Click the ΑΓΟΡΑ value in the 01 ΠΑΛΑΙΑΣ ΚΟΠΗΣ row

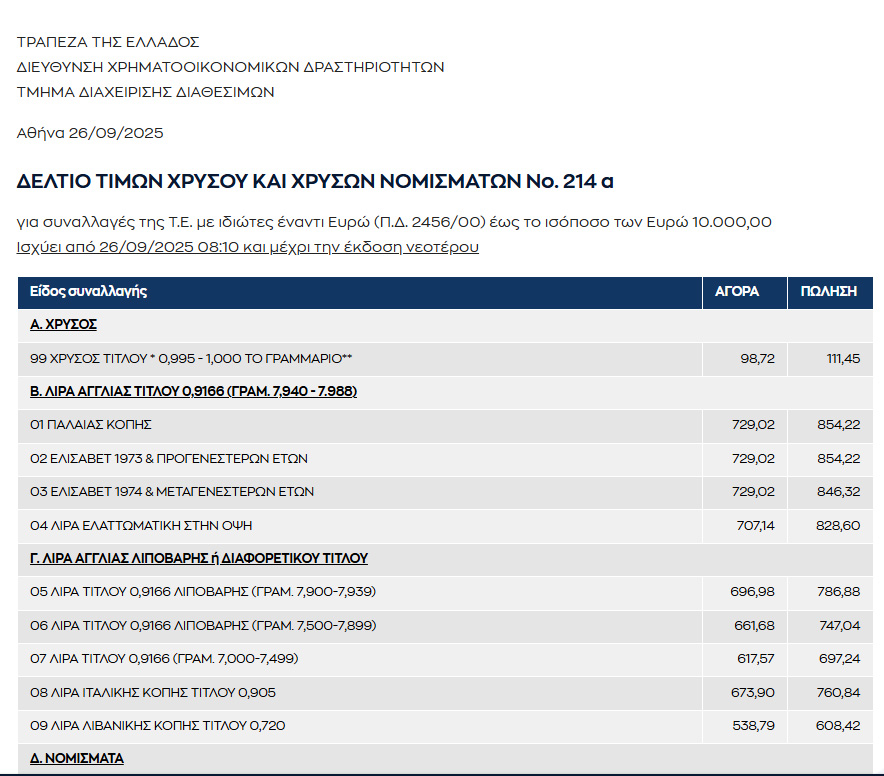pos(753,425)
